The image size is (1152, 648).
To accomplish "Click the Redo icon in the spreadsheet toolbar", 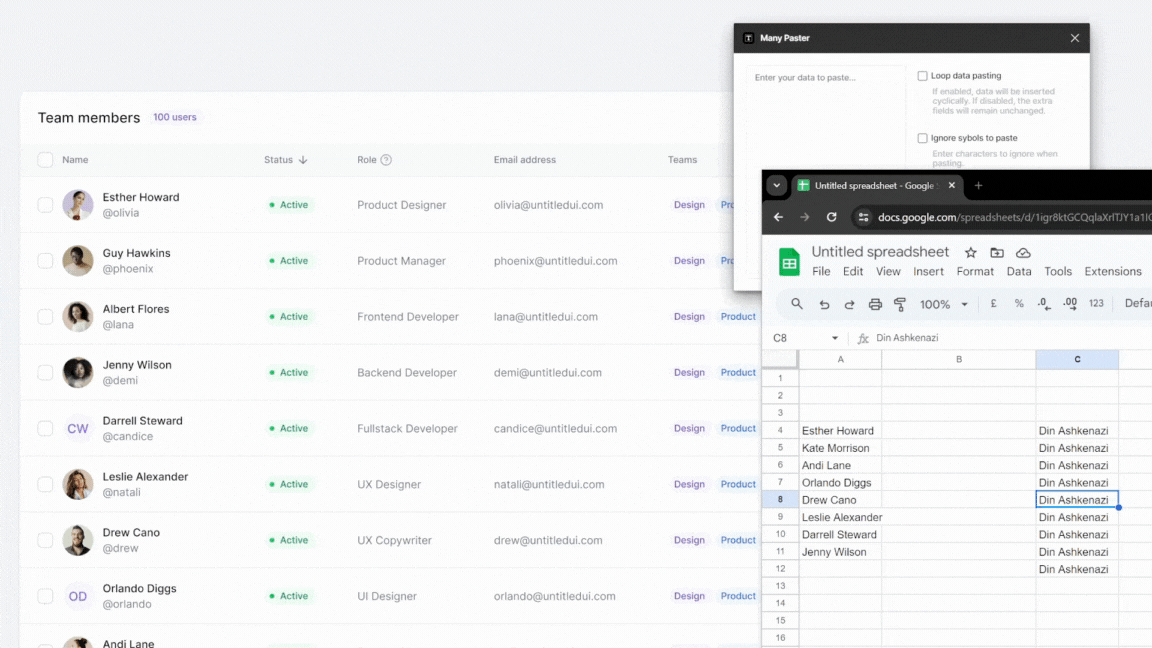I will 848,304.
